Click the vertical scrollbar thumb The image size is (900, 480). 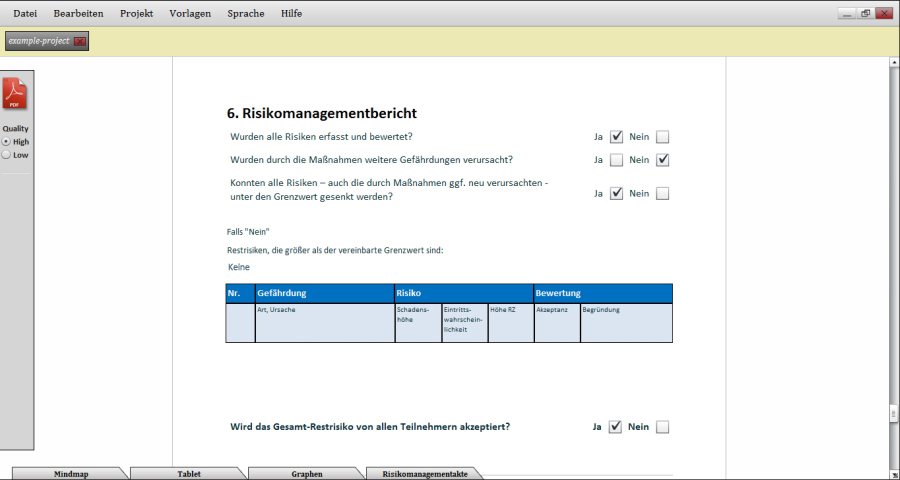894,413
